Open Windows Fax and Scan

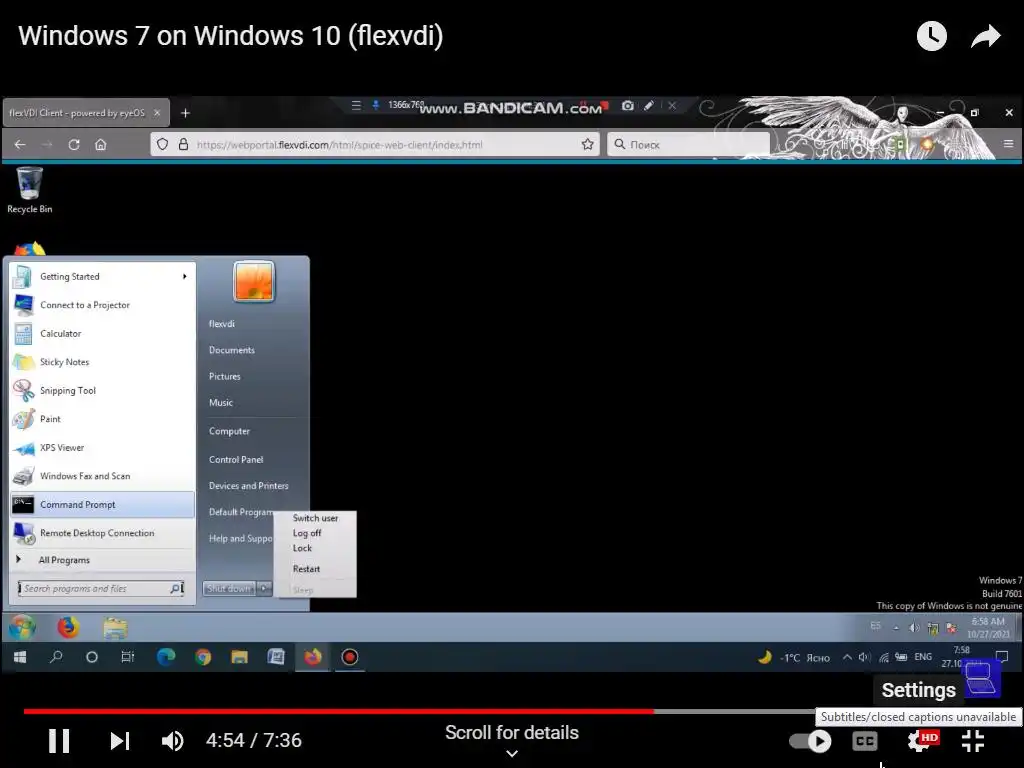103,476
